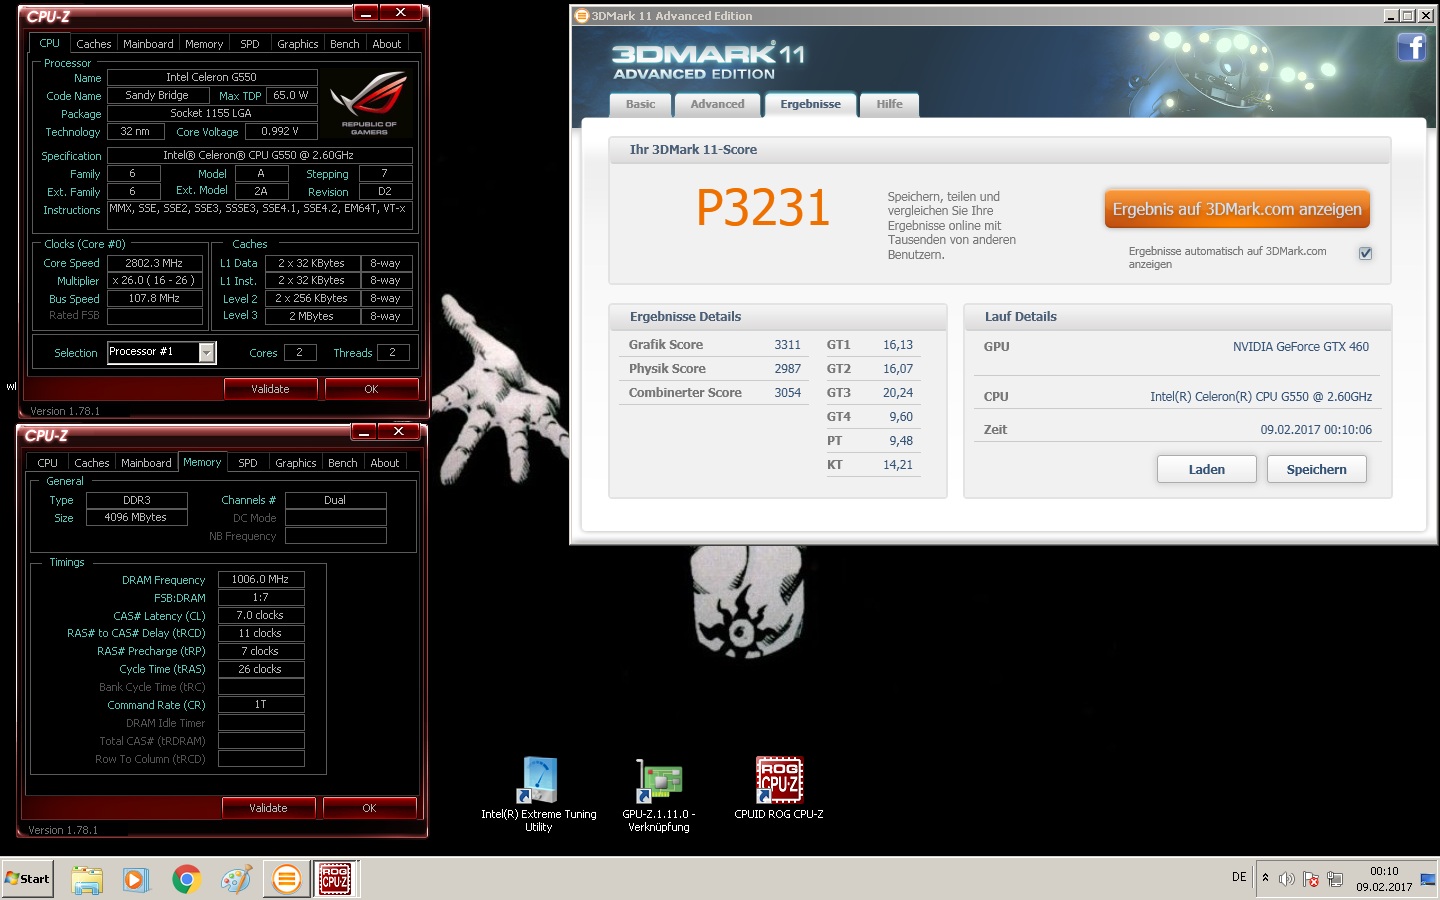Click the Republic of Gamers logo in CPU-Z
The width and height of the screenshot is (1440, 900).
click(x=369, y=103)
